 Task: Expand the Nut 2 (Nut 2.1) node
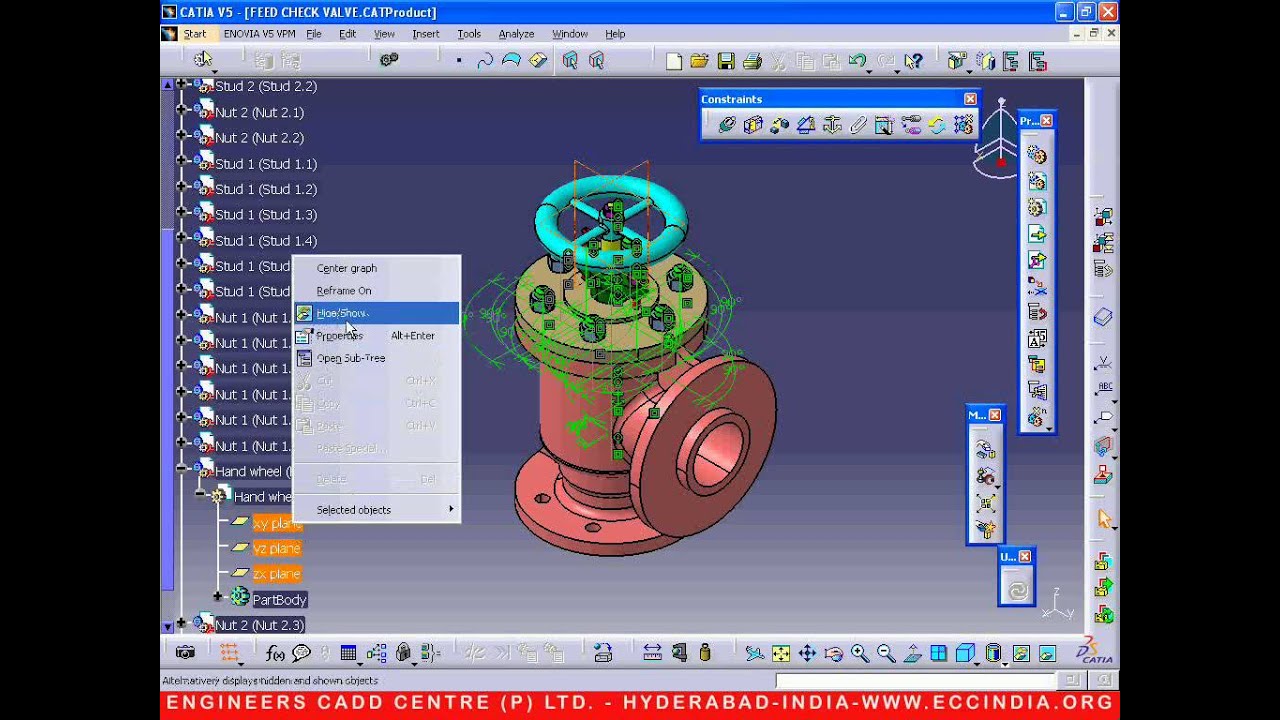[x=181, y=111]
